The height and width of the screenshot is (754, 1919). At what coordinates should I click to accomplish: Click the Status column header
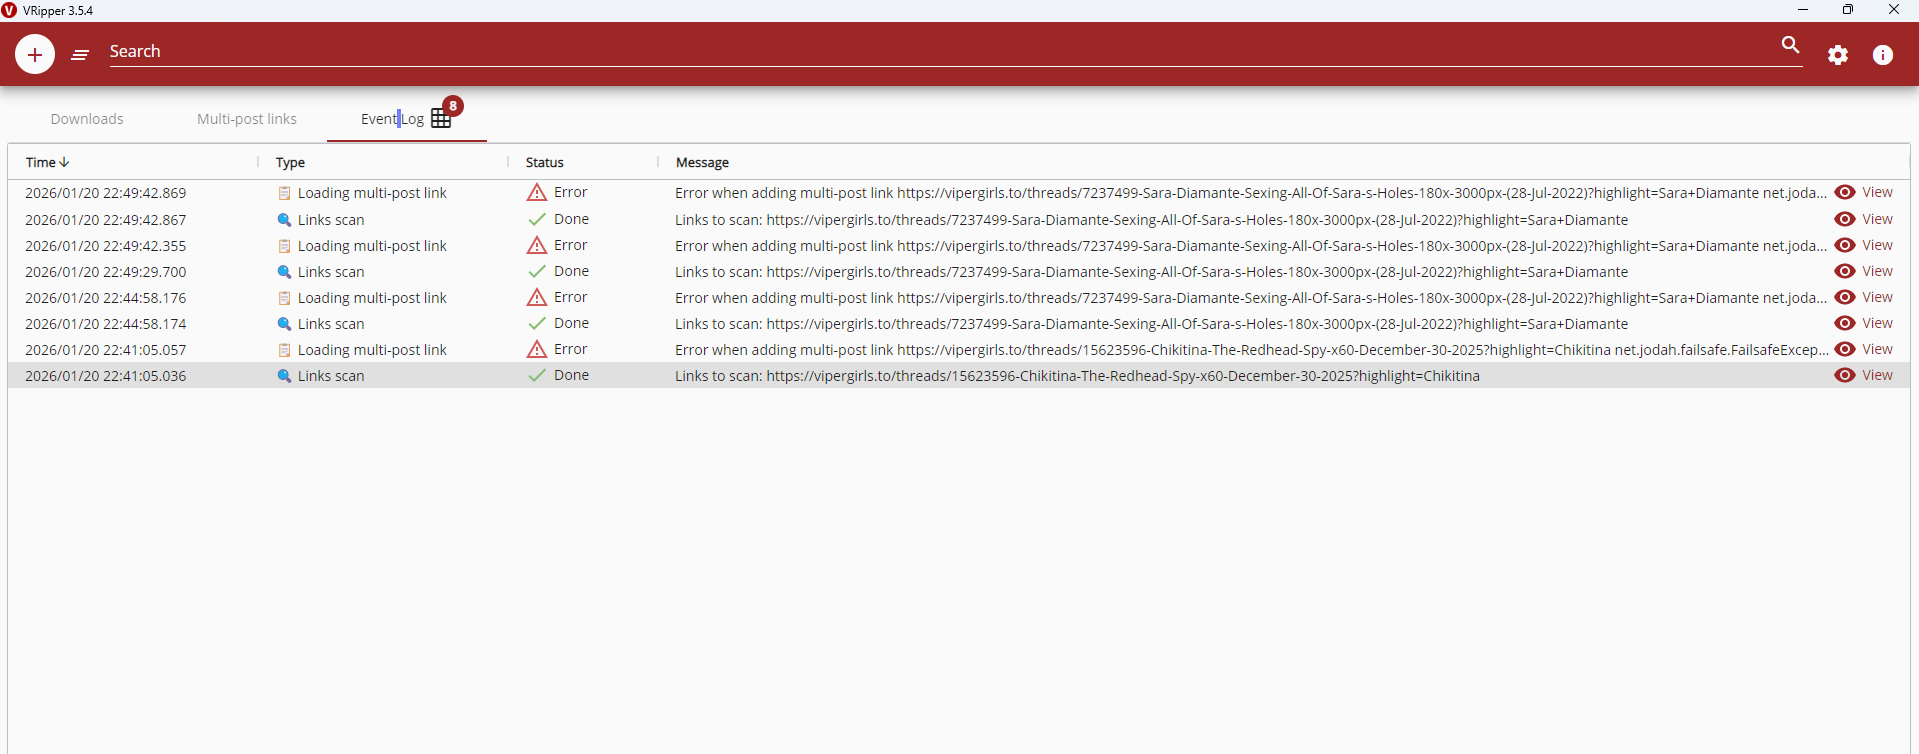545,162
